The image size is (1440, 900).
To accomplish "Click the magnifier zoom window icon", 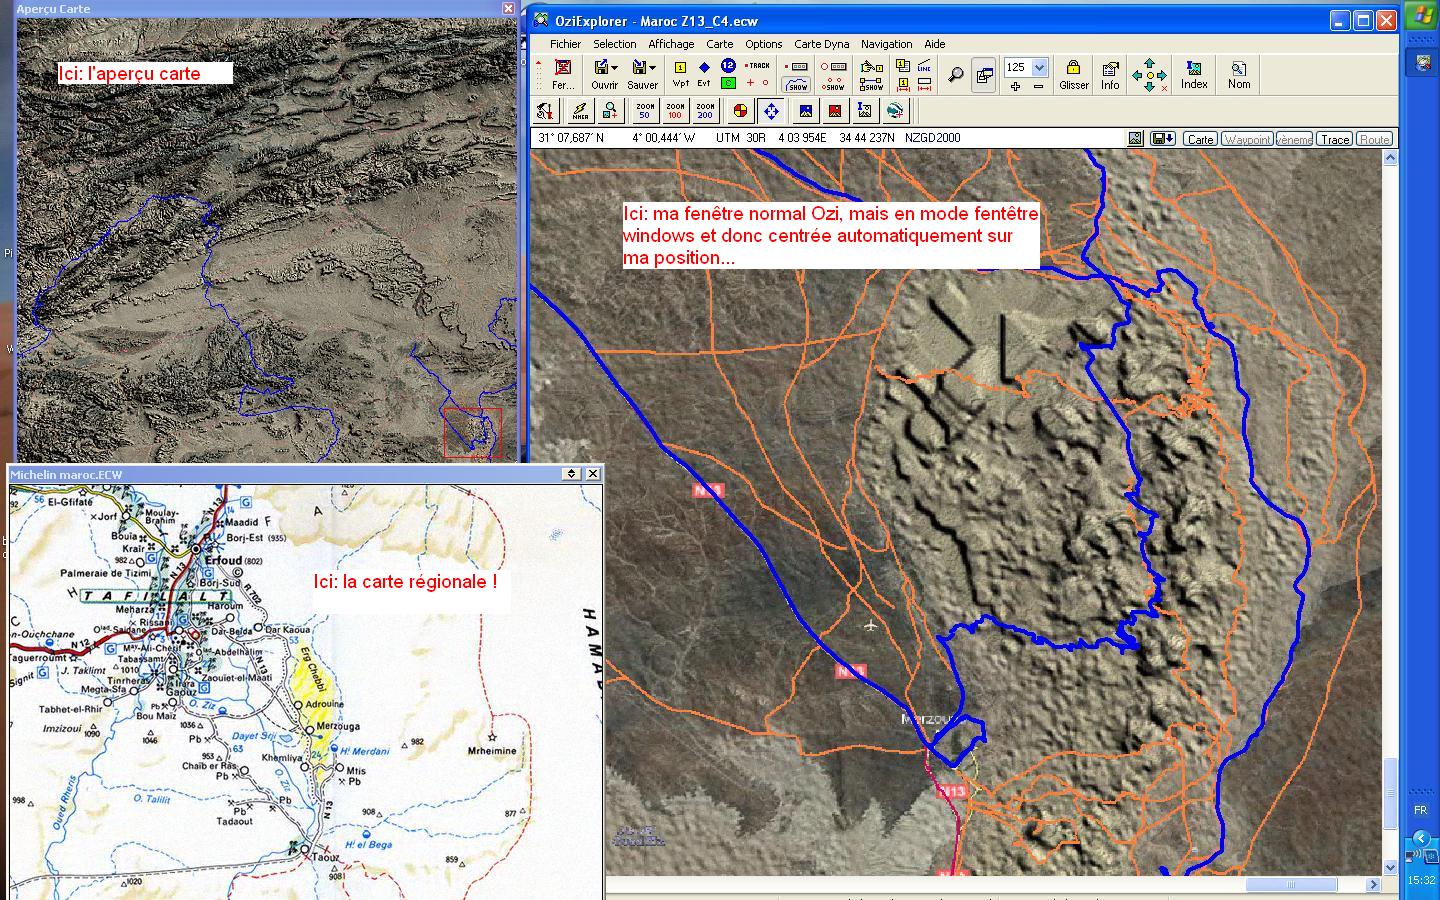I will 956,75.
